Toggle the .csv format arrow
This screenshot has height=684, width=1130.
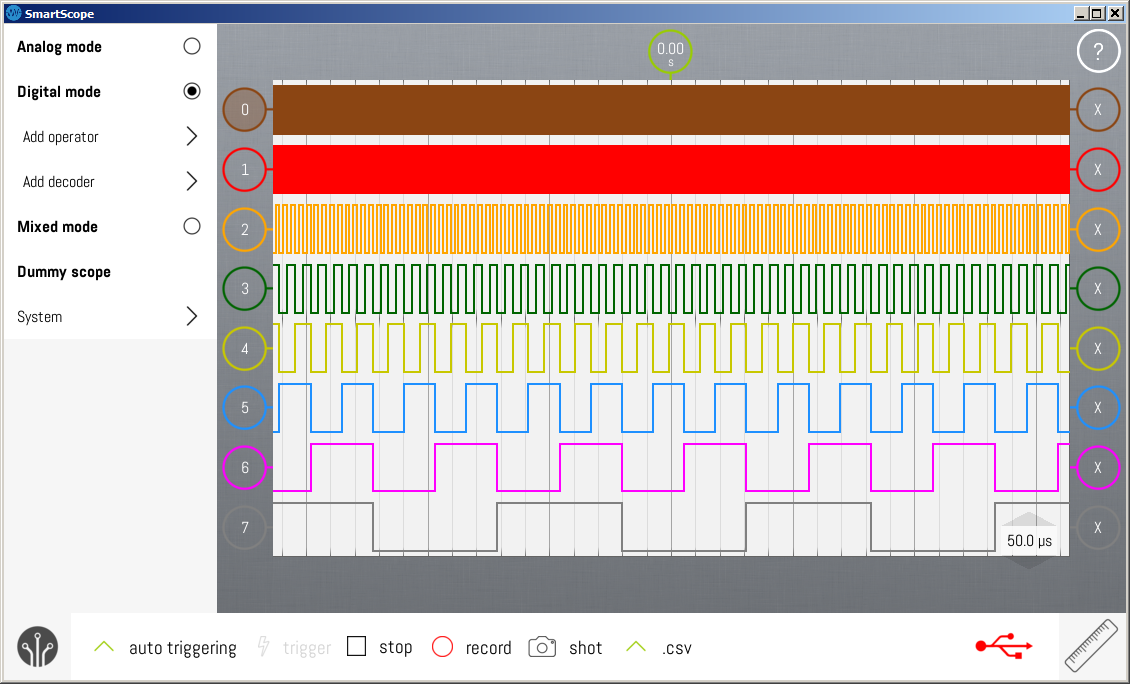636,646
